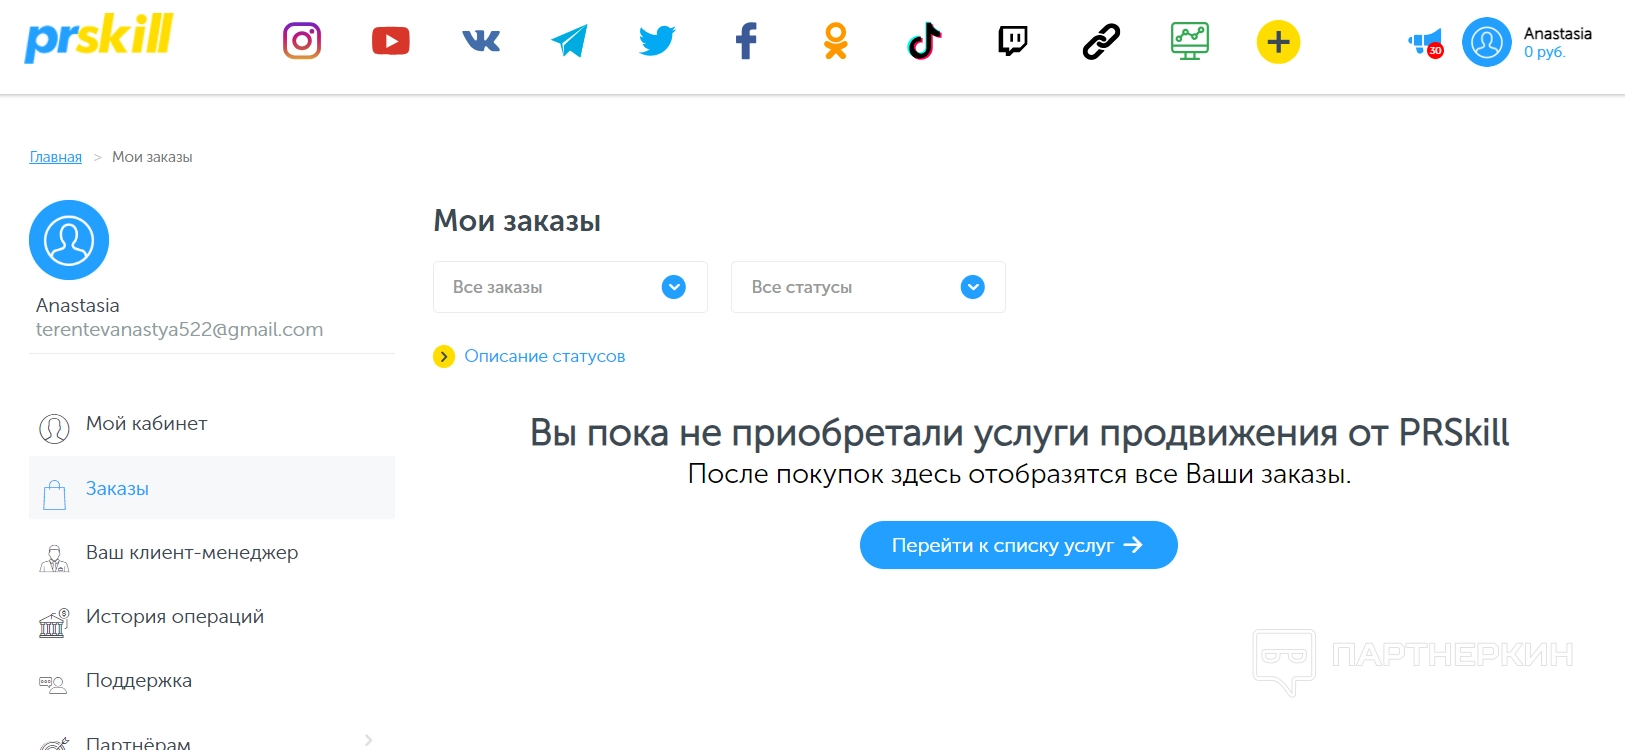Select the Odnoklassniki orange icon

(836, 41)
